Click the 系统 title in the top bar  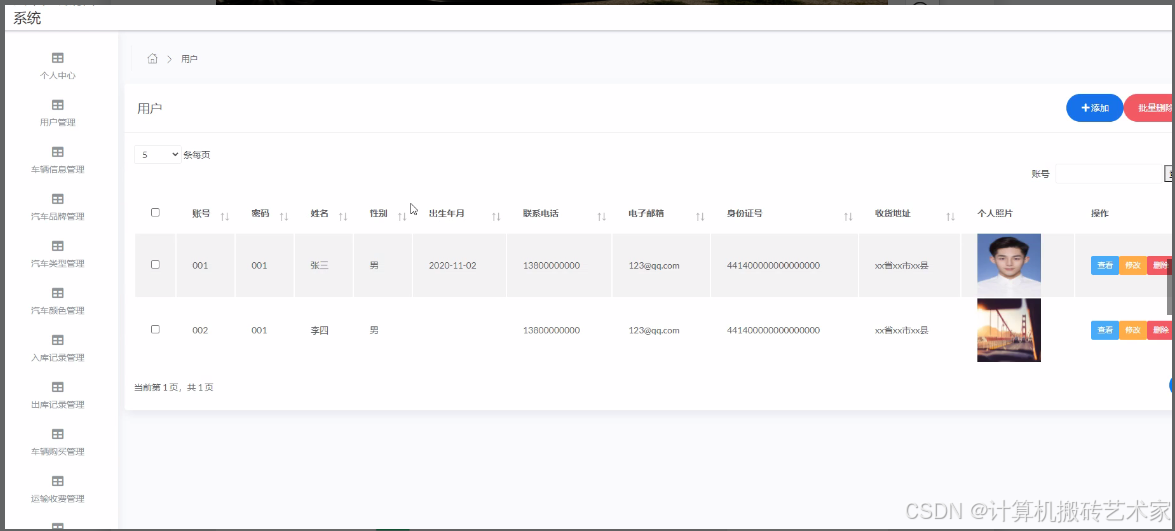pos(27,18)
